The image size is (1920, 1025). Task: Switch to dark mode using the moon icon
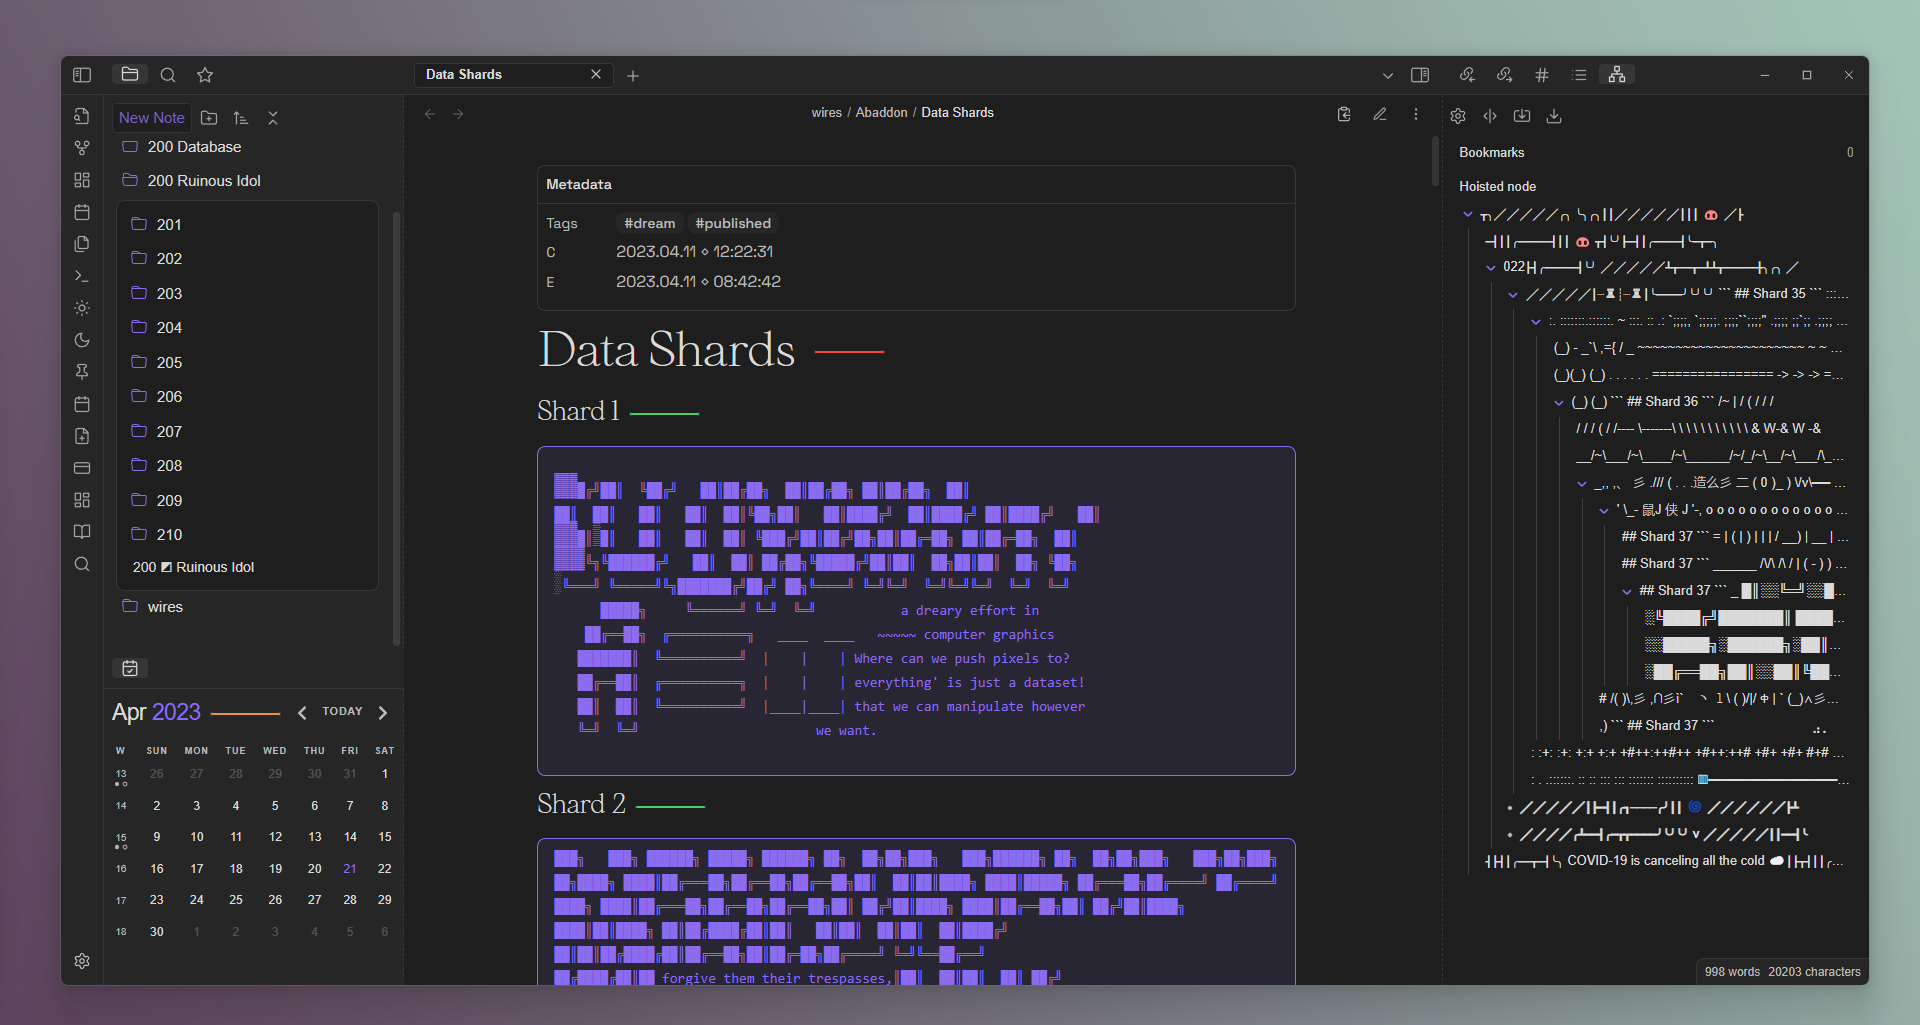coord(82,340)
